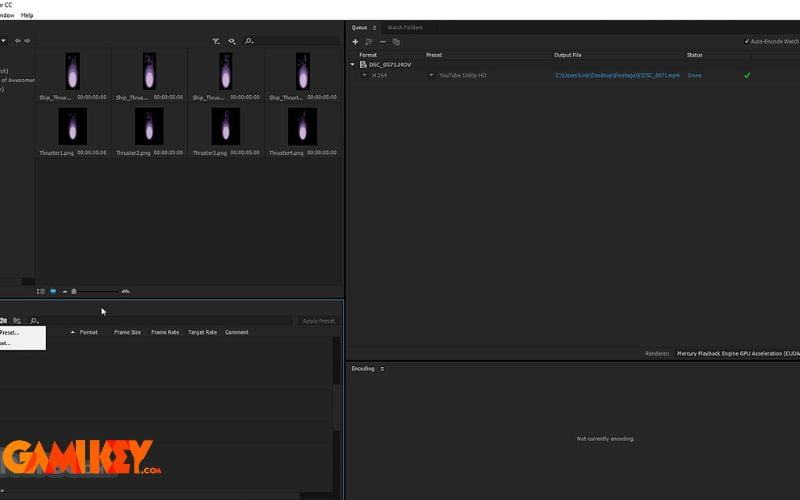Click the navigate back arrow in Media Browser
This screenshot has width=800, height=500.
17,41
